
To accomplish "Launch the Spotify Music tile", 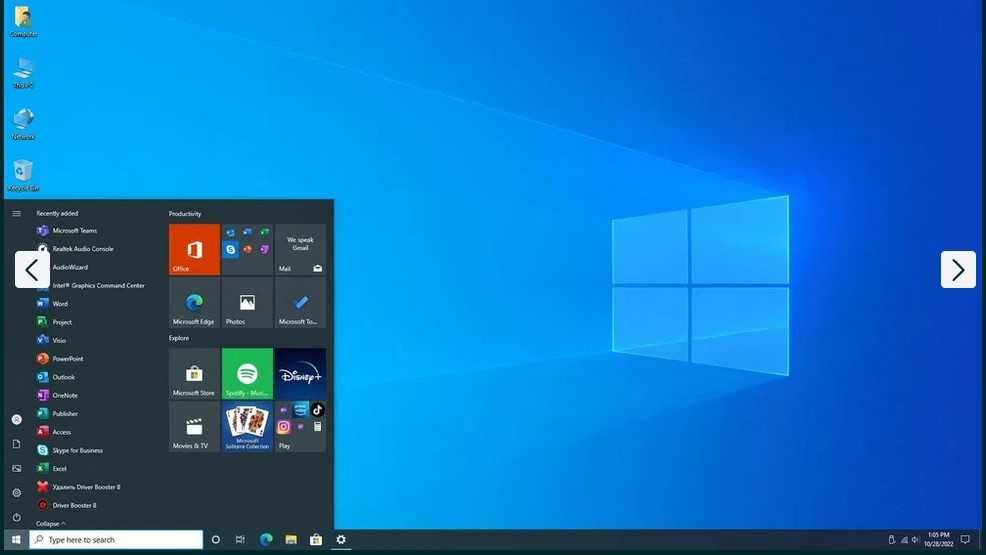I will (x=248, y=374).
